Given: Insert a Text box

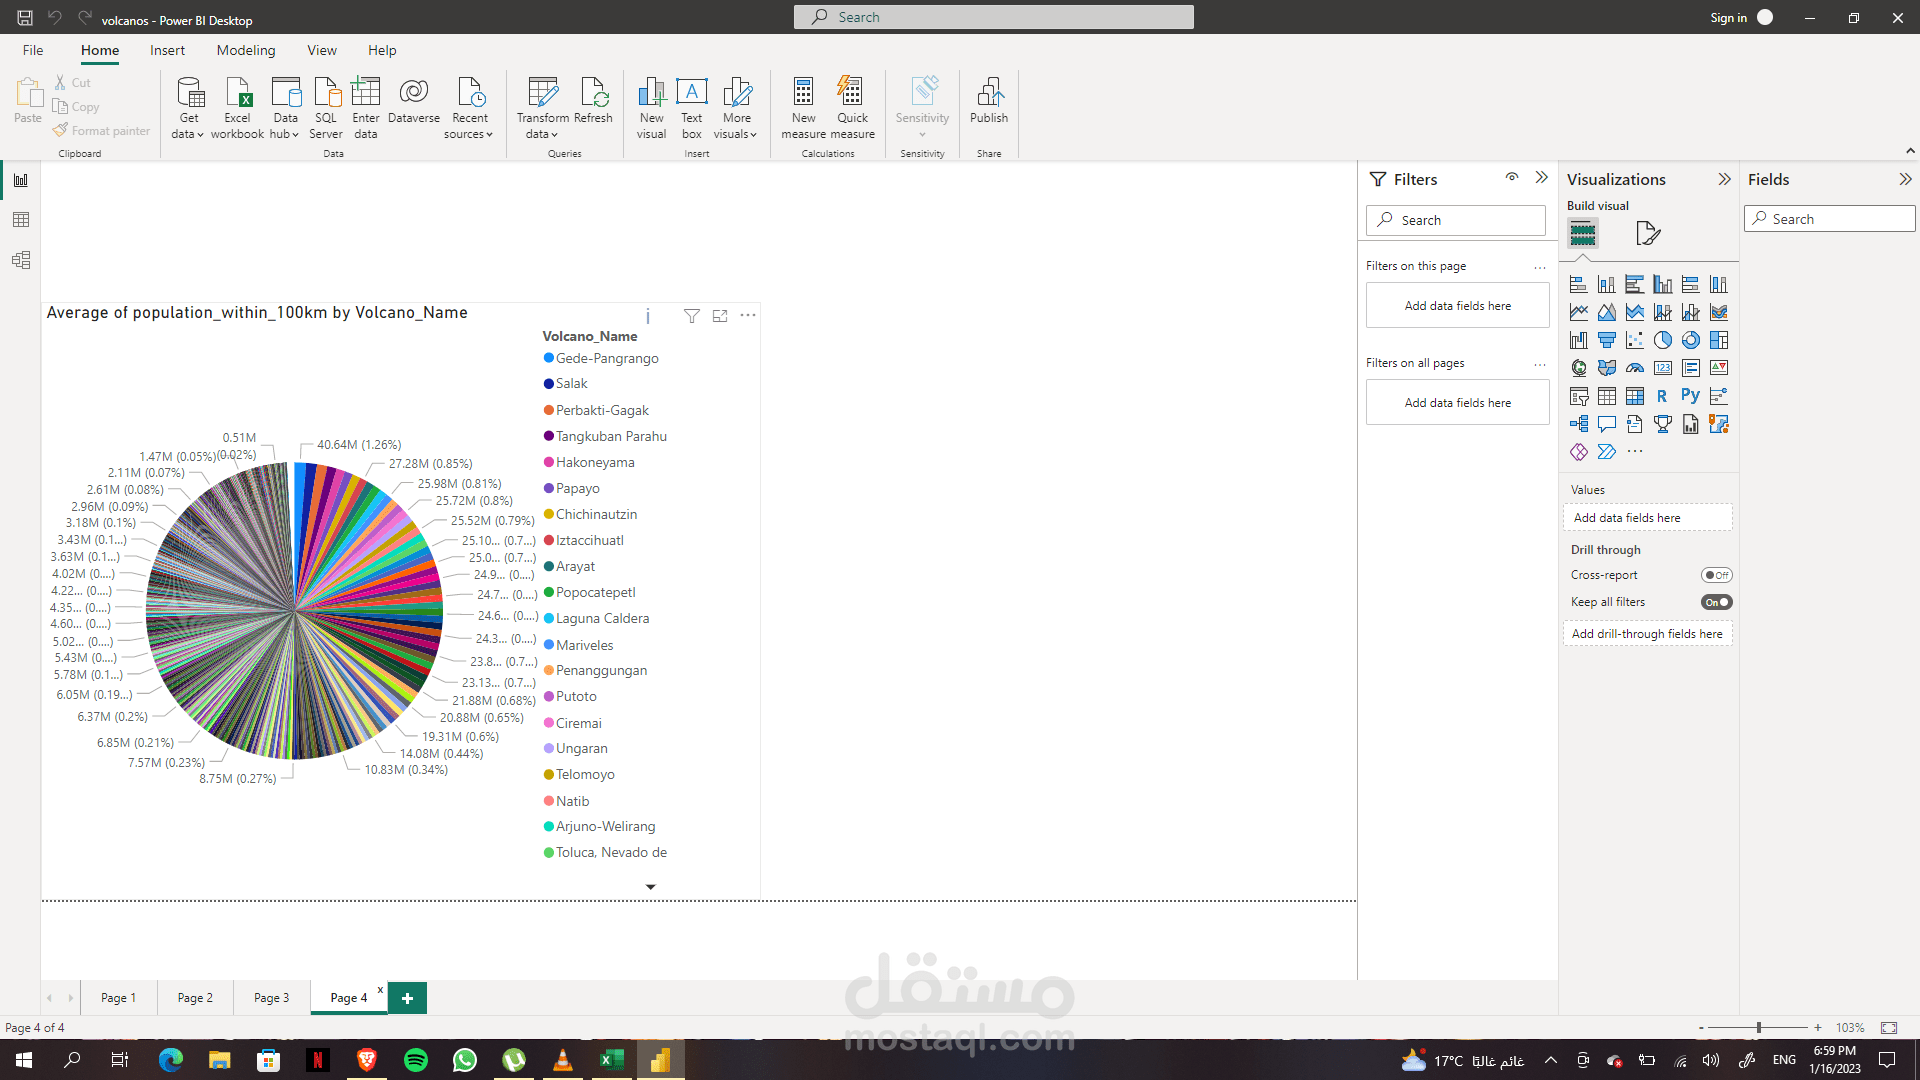Looking at the screenshot, I should (x=691, y=109).
